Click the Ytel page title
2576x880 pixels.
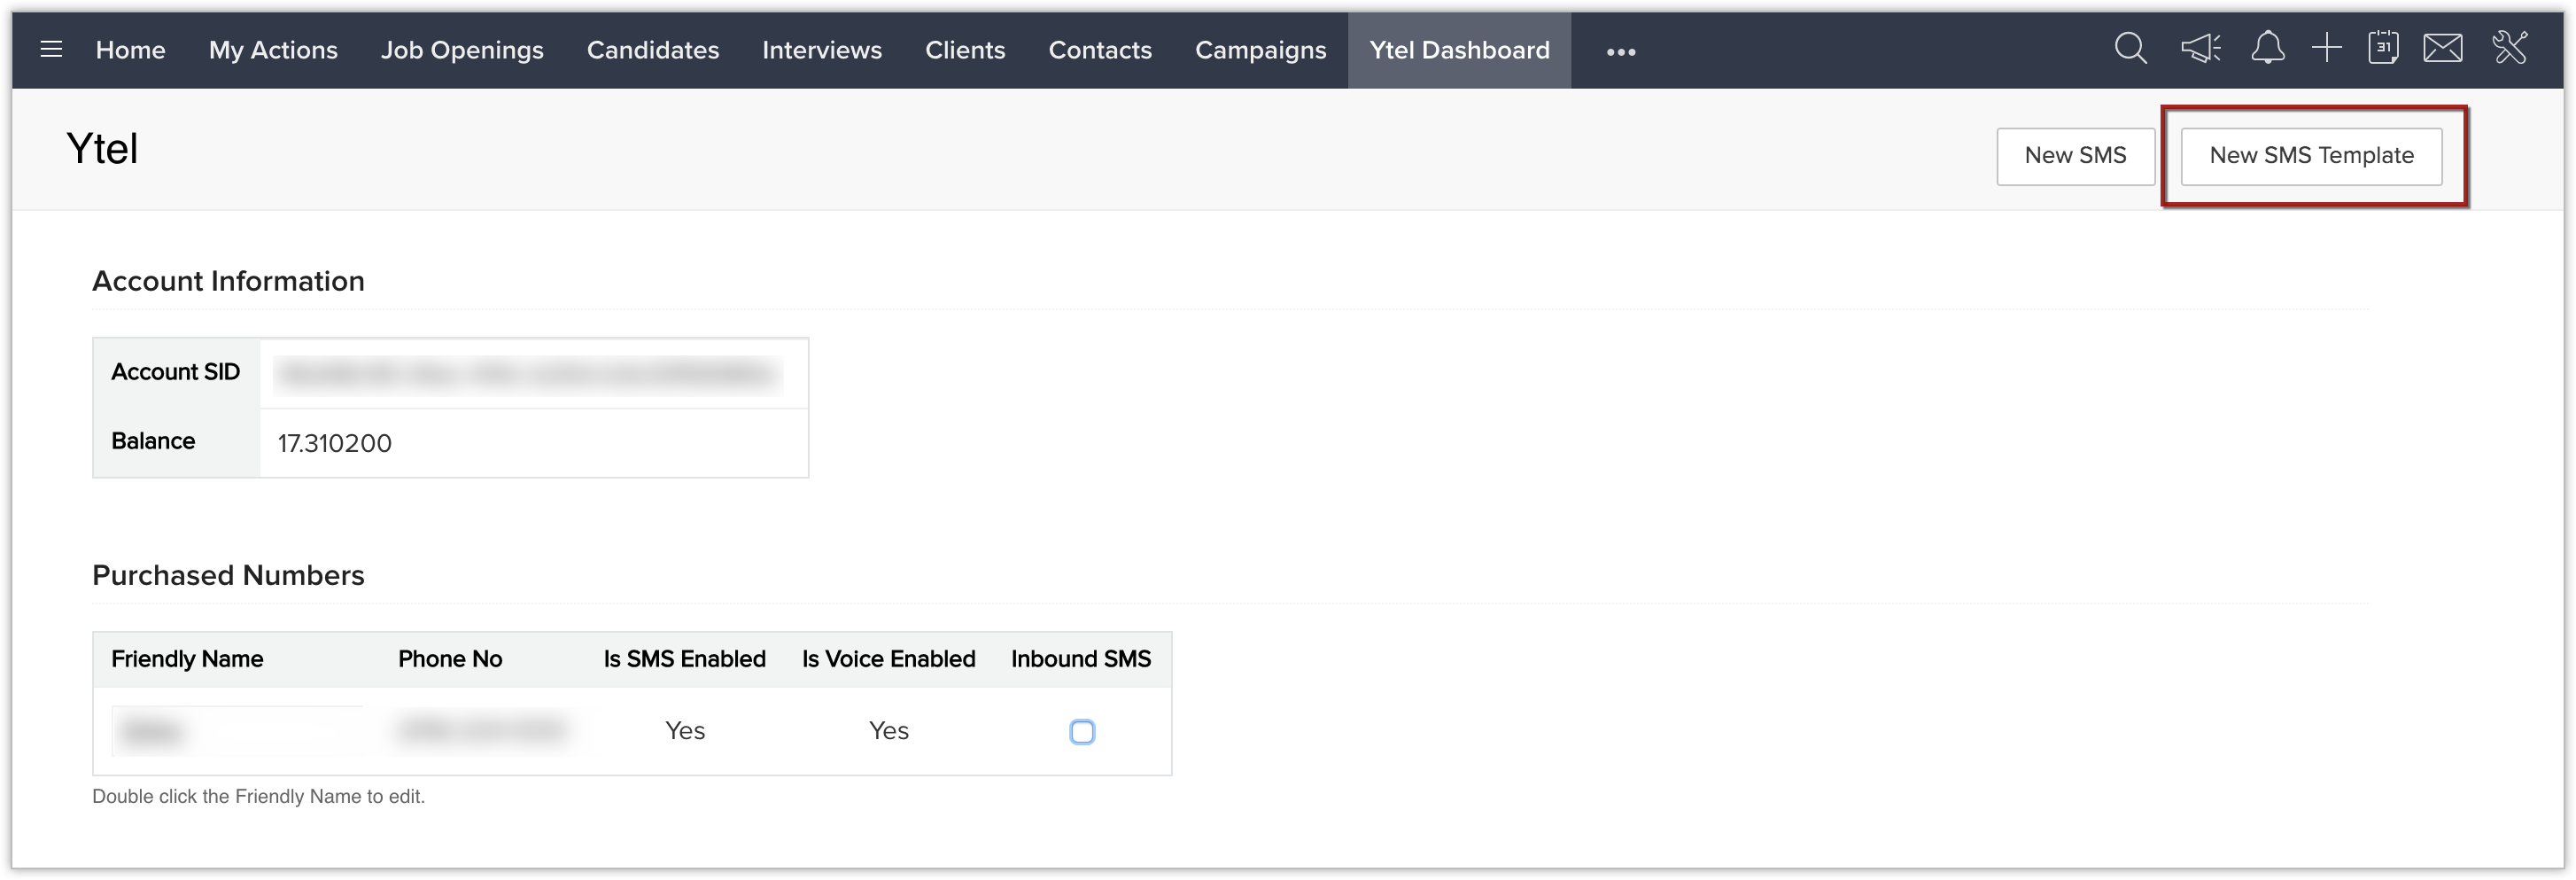[102, 149]
